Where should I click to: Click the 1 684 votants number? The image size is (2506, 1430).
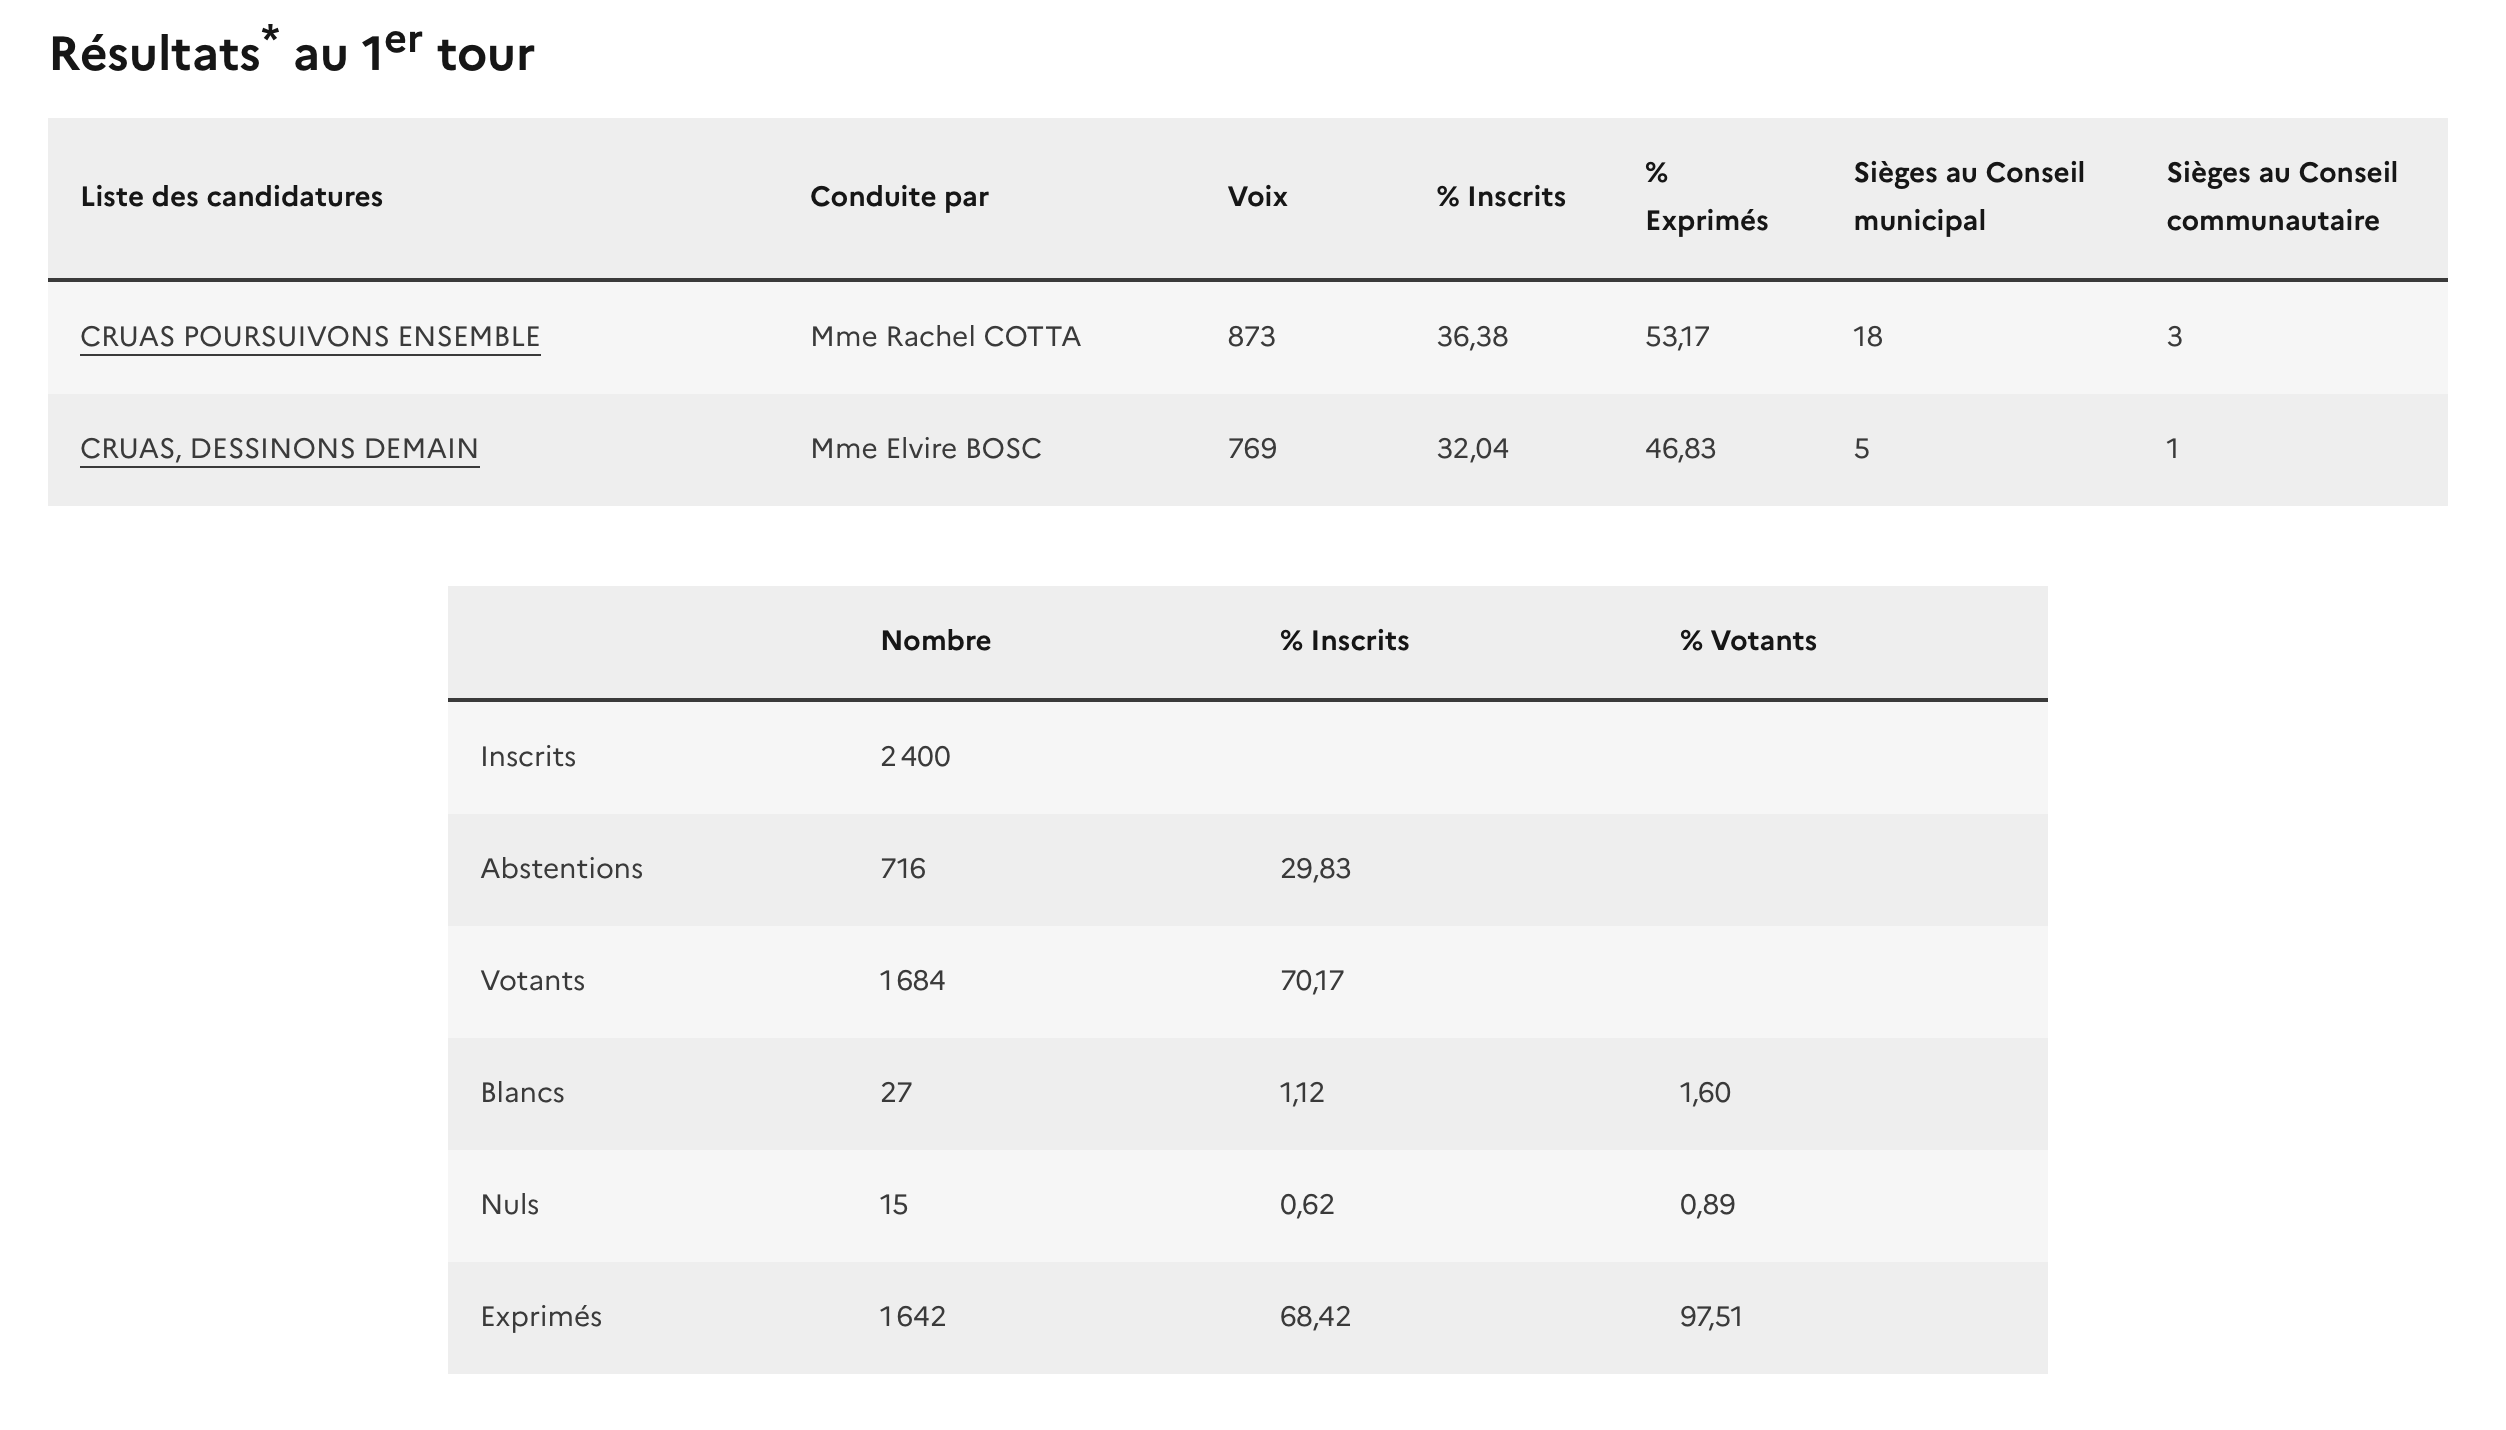click(x=912, y=981)
